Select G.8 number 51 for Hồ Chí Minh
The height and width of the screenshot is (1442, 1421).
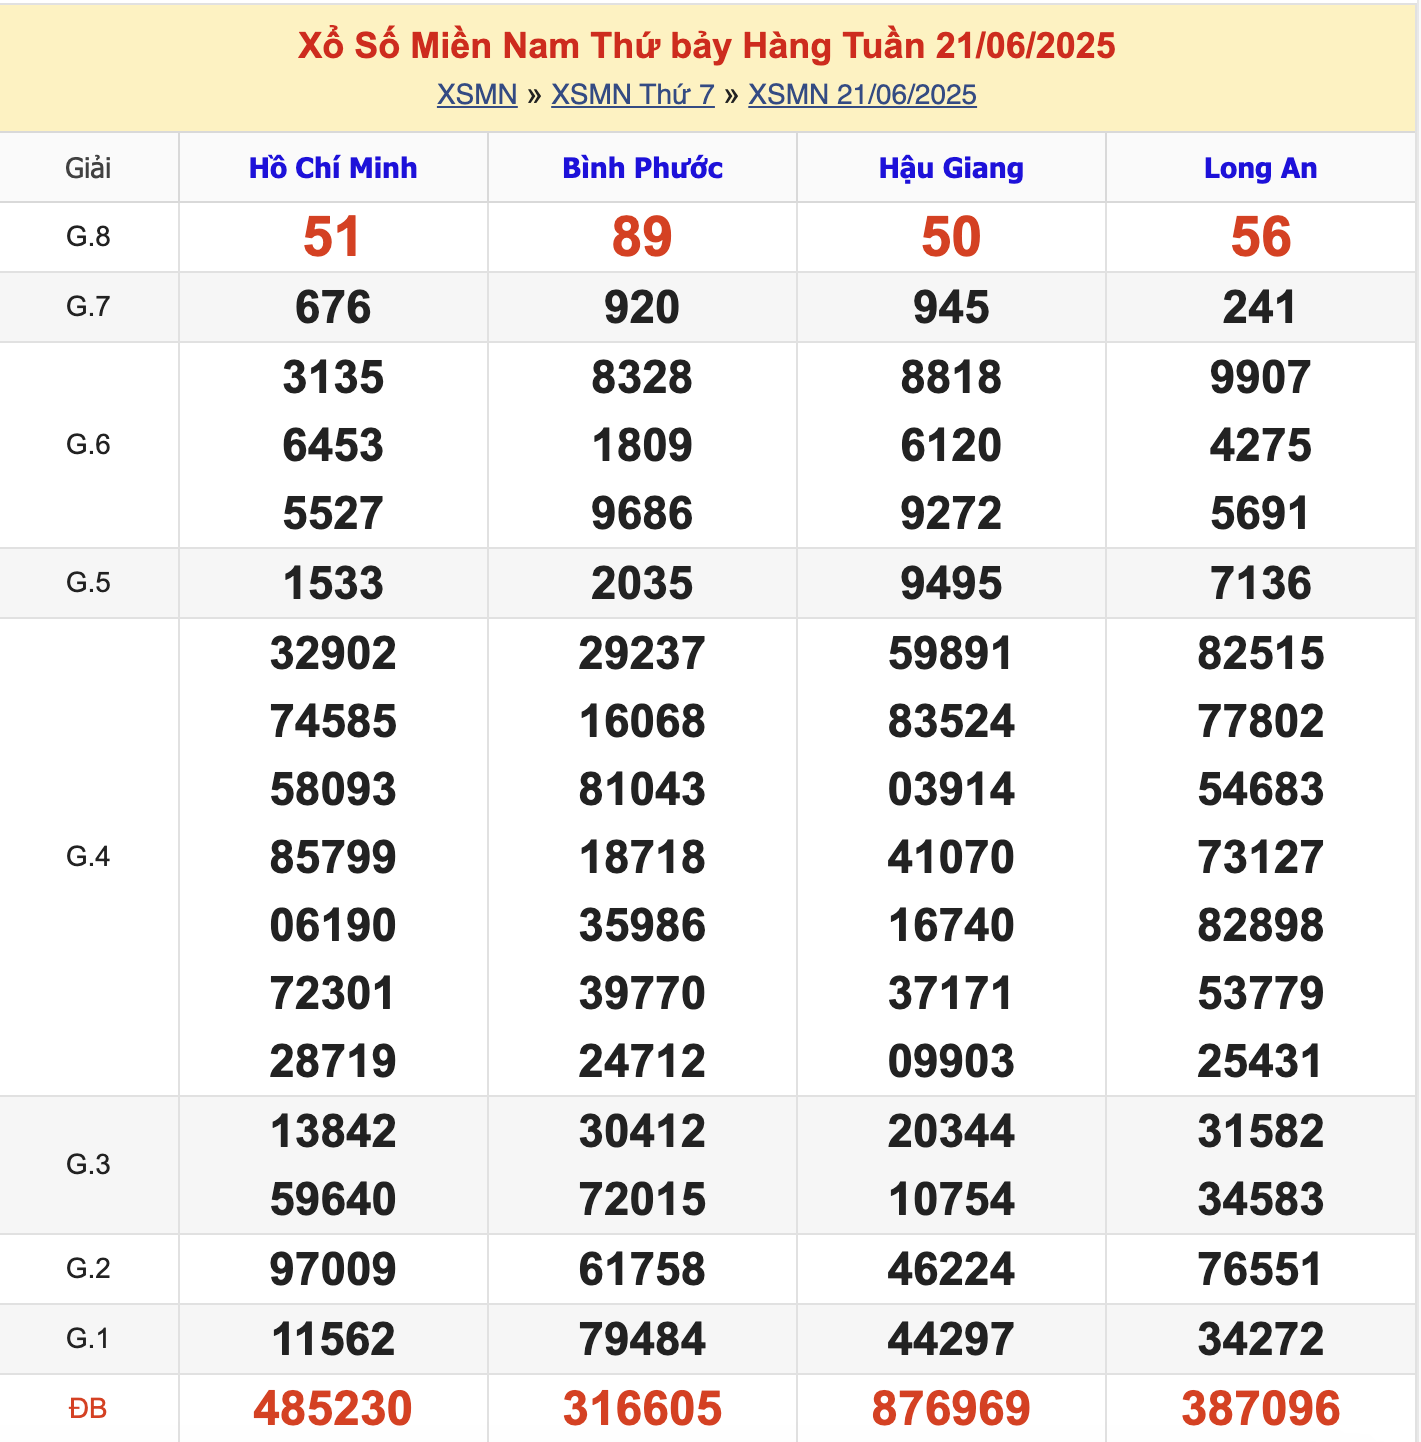(x=332, y=237)
